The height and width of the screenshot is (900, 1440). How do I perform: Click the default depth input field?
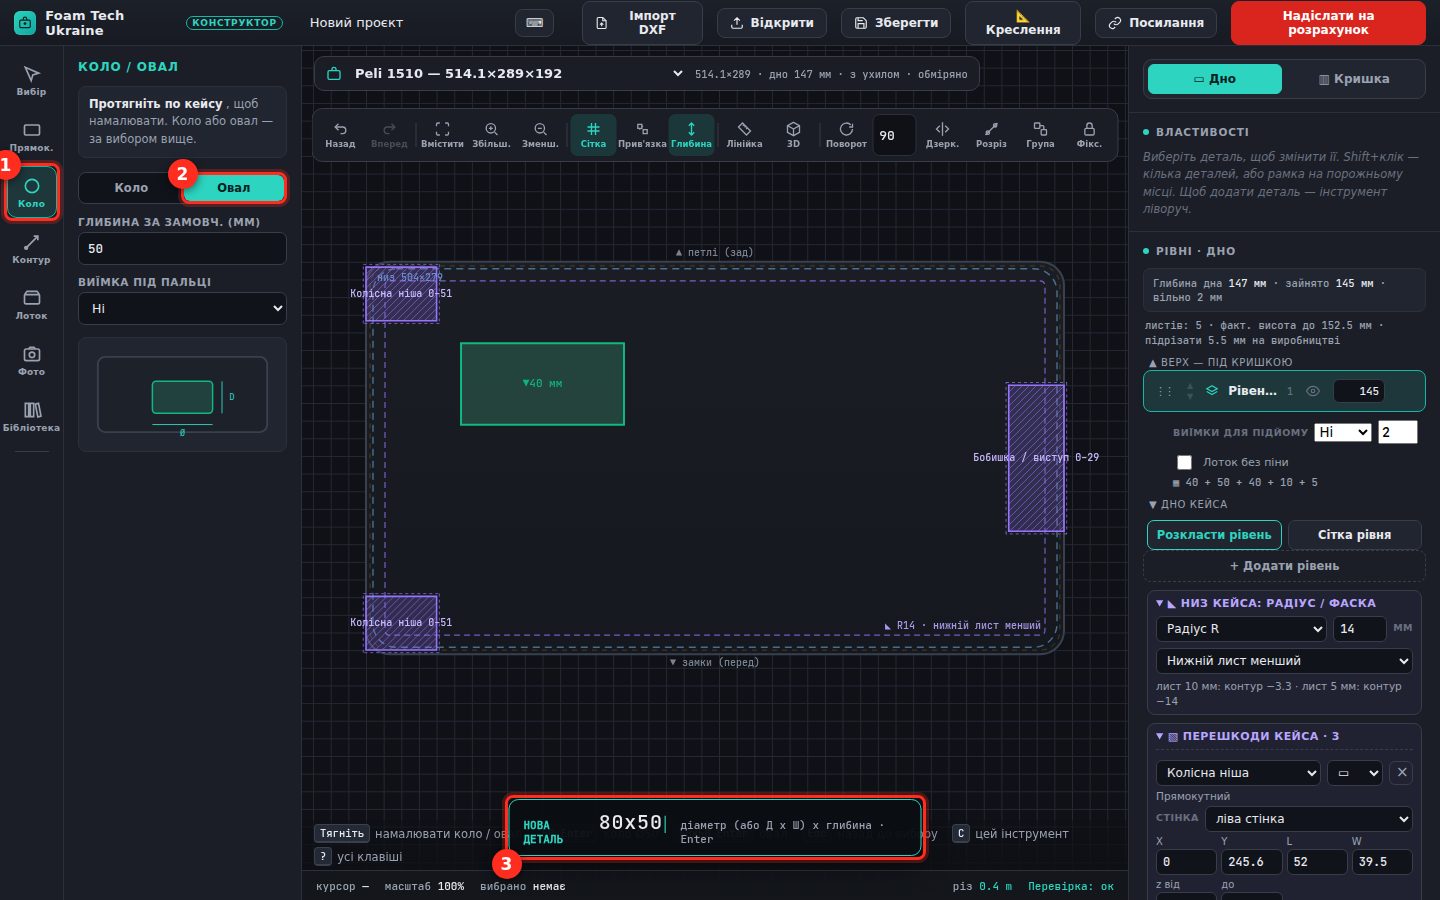[x=182, y=249]
